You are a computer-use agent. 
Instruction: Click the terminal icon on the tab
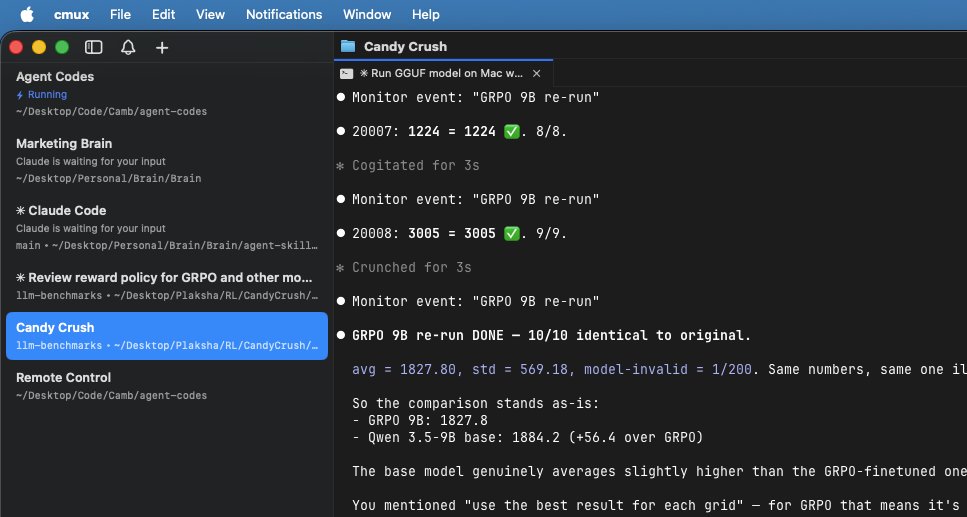pos(347,73)
